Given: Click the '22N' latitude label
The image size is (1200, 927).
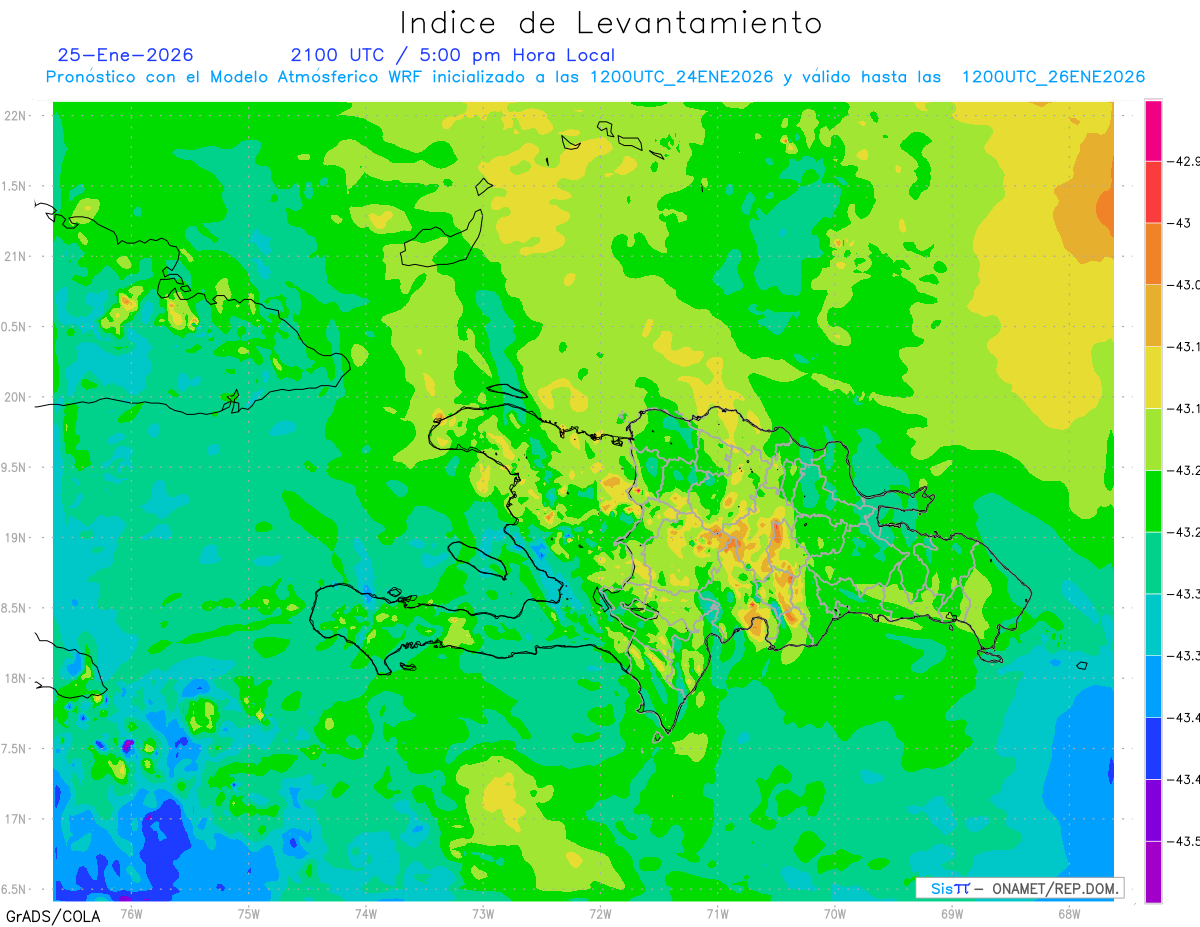Looking at the screenshot, I should [16, 116].
